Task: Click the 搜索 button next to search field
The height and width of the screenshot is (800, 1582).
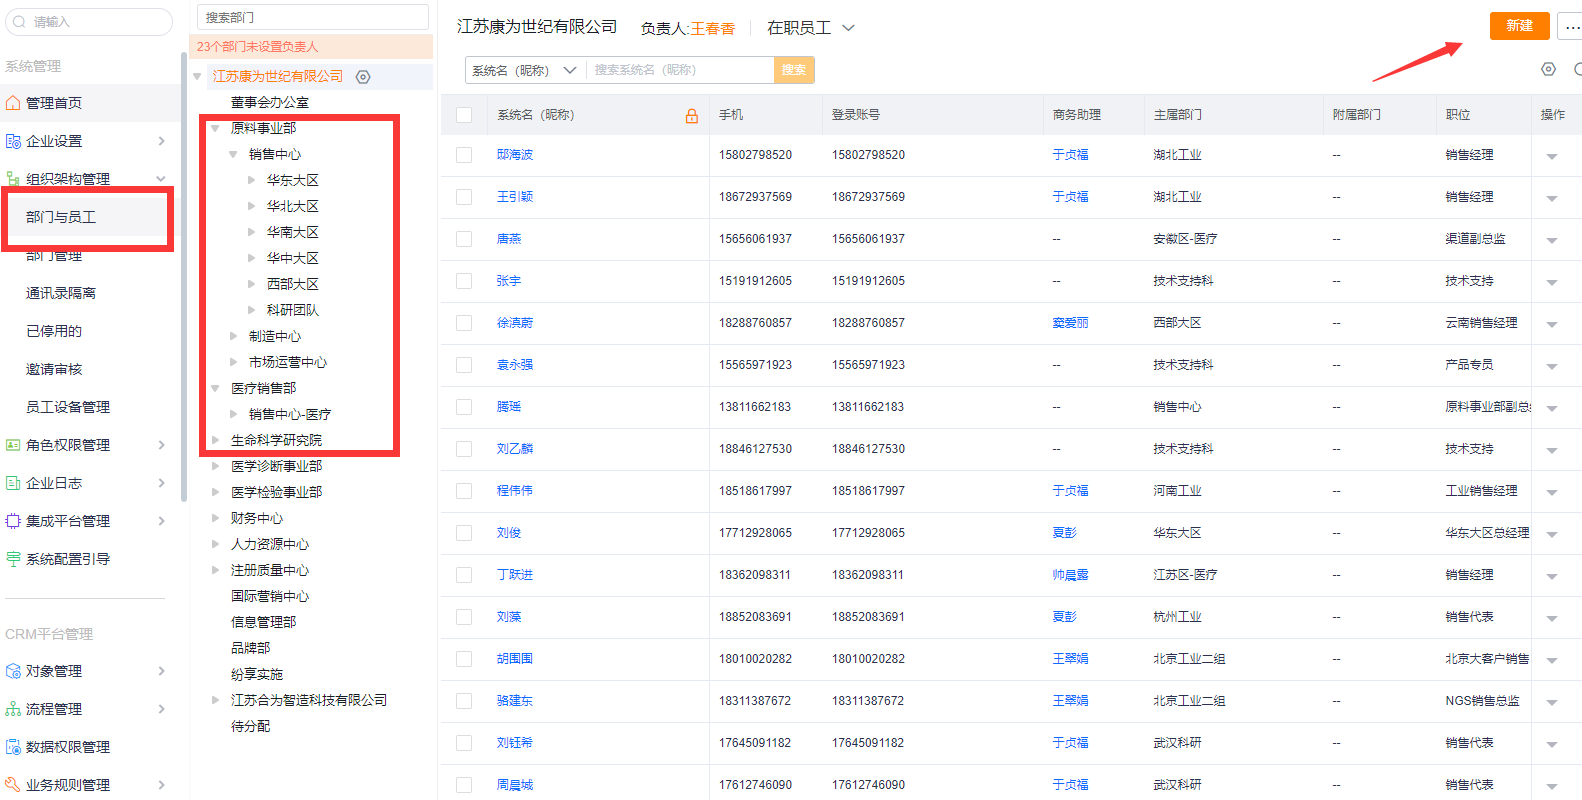Action: tap(794, 70)
